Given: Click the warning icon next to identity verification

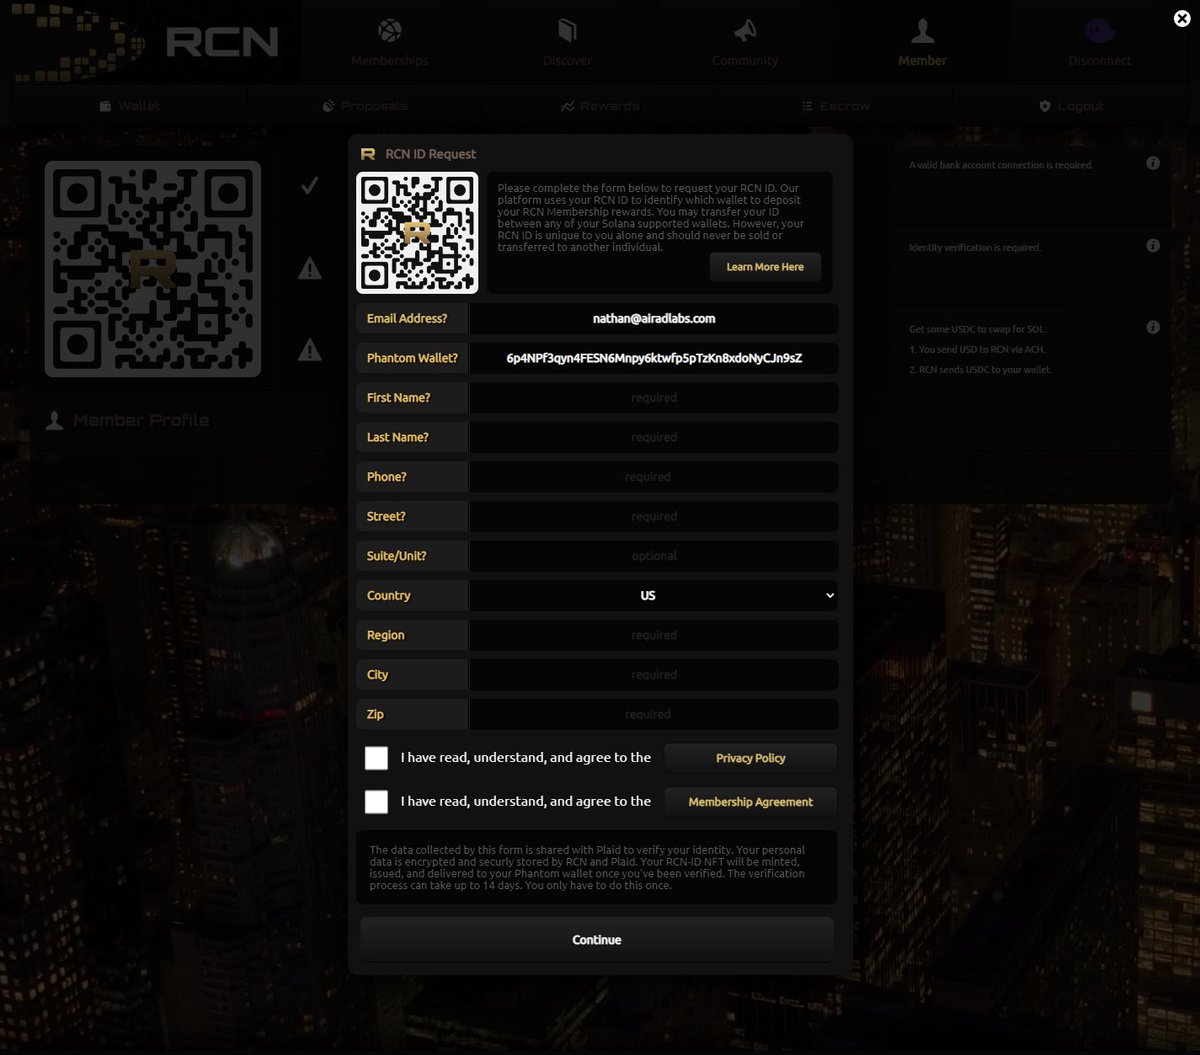Looking at the screenshot, I should [310, 268].
